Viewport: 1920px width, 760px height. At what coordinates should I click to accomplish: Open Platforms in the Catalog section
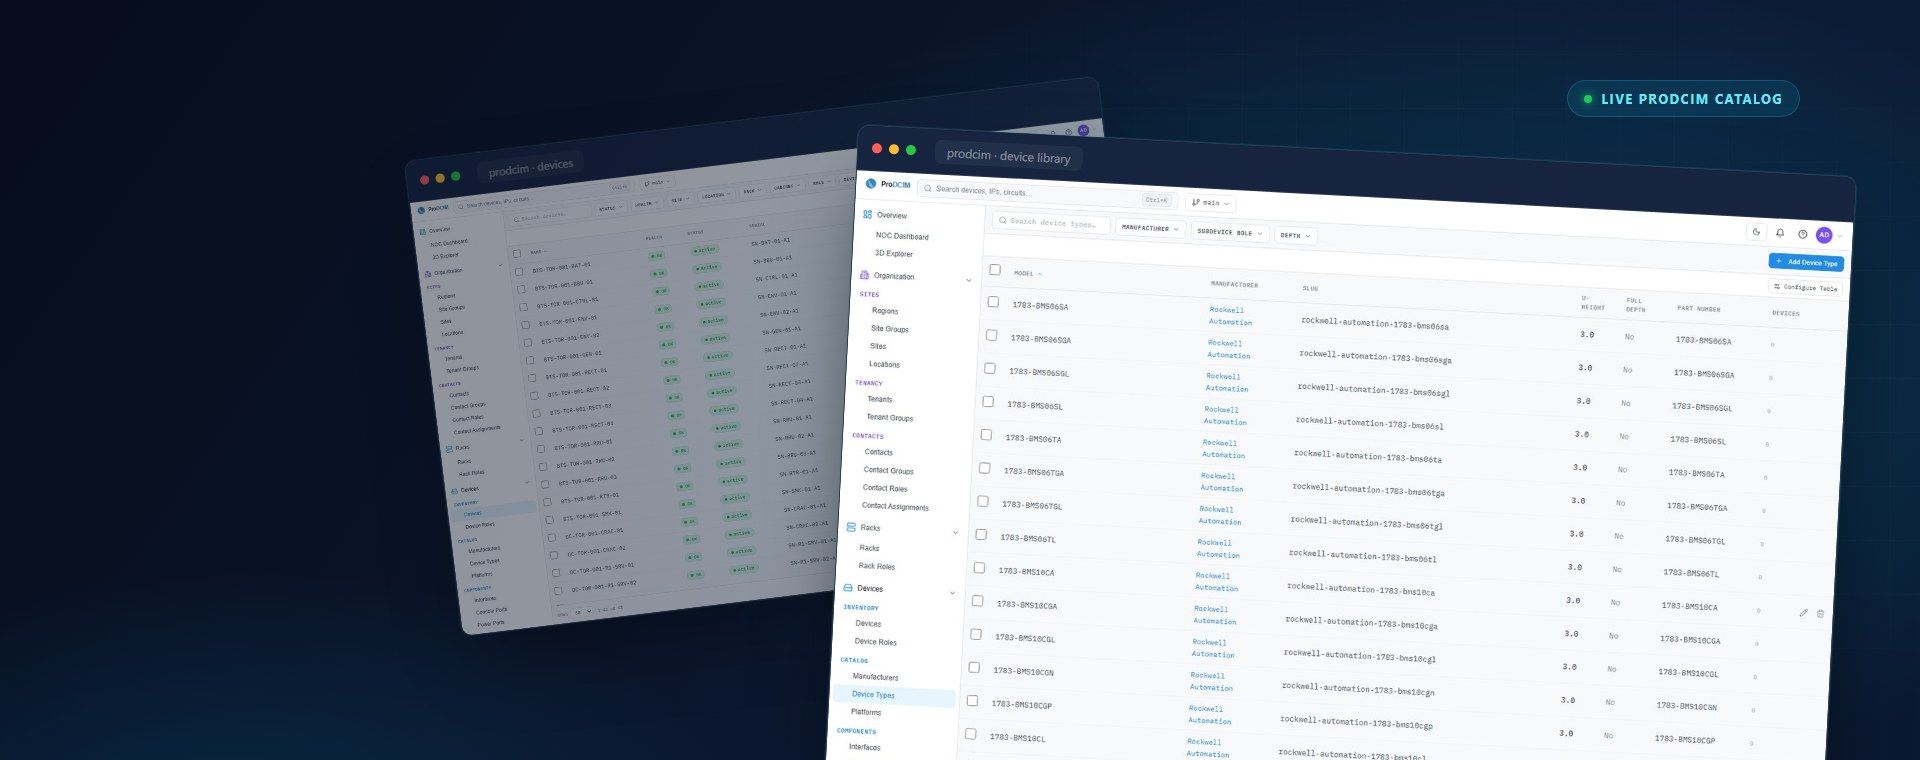865,712
